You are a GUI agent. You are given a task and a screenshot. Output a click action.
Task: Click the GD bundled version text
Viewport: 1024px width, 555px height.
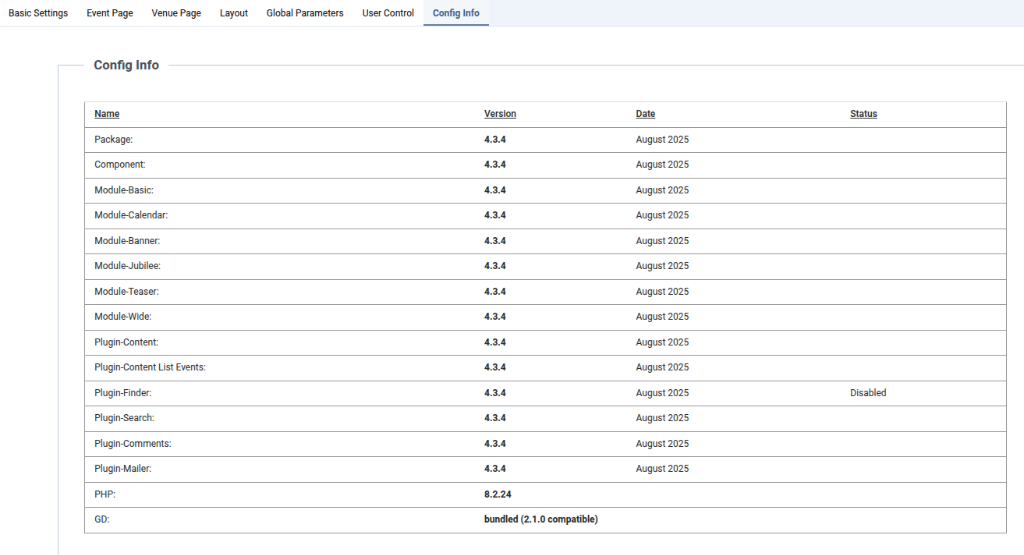(541, 519)
